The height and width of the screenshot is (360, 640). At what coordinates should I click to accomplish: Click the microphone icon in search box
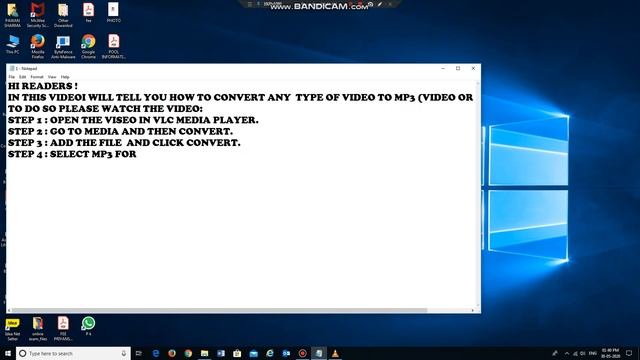pyautogui.click(x=124, y=353)
